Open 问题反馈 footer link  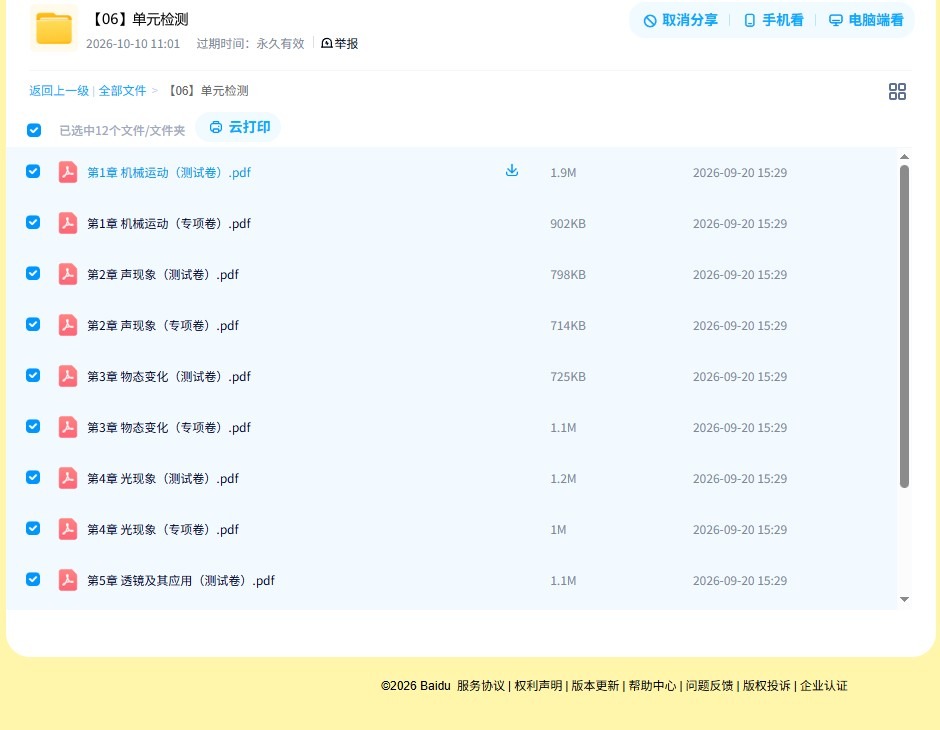click(710, 686)
